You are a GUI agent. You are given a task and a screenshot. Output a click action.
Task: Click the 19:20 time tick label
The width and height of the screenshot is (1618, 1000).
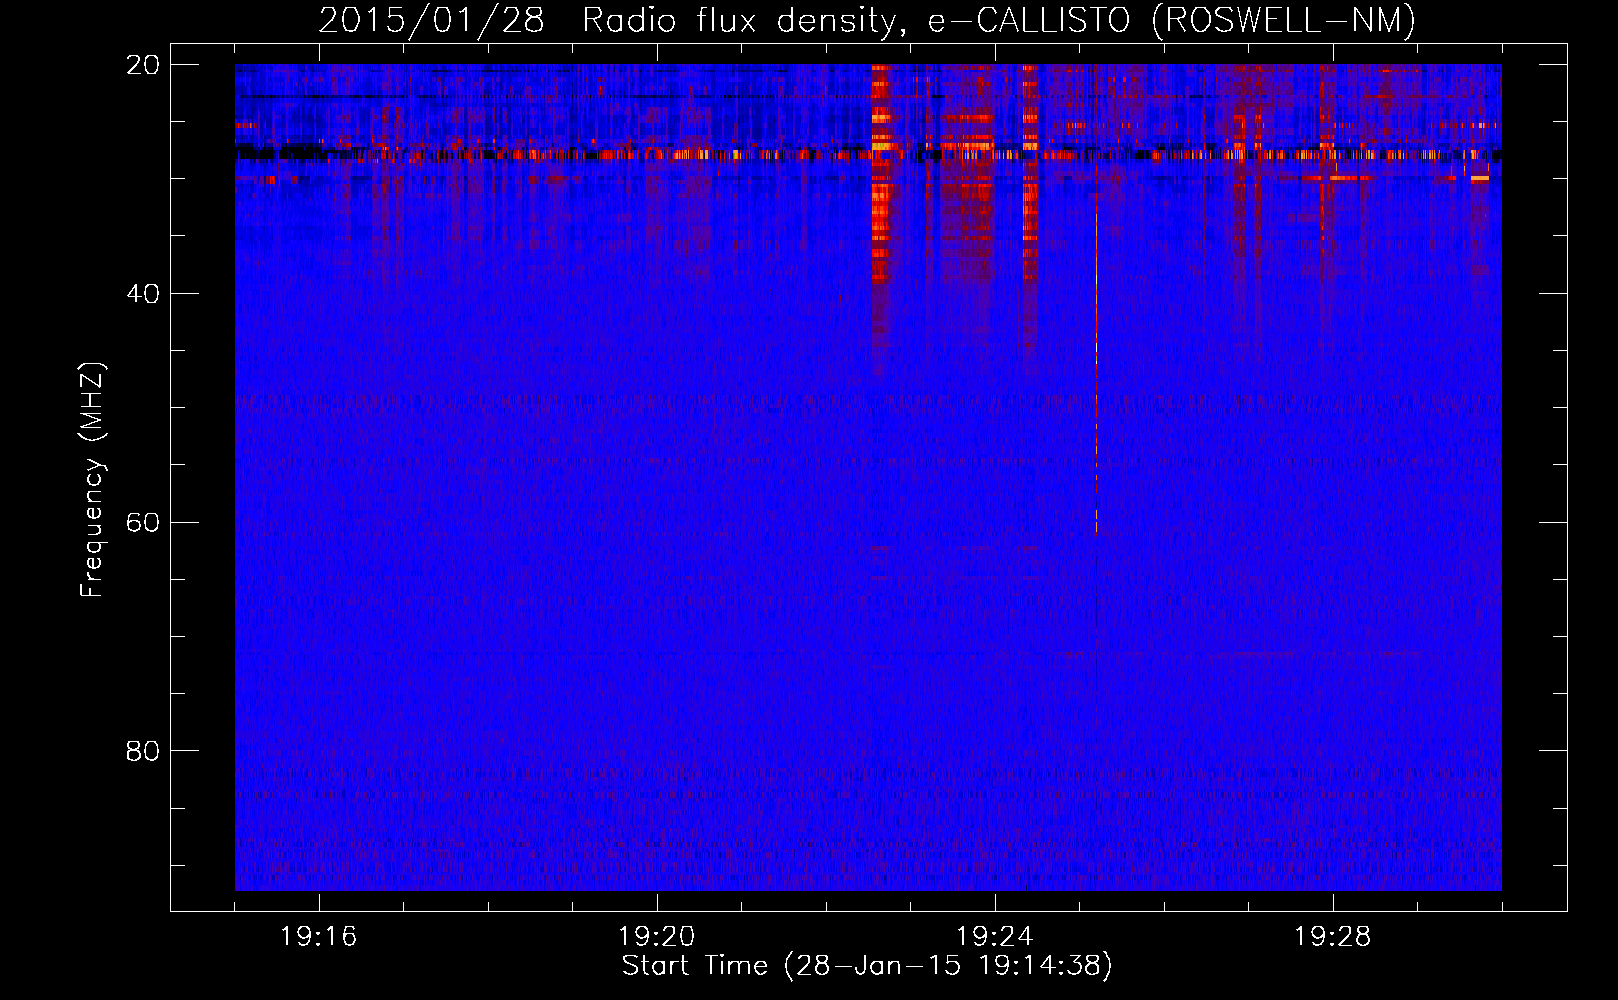(x=657, y=936)
